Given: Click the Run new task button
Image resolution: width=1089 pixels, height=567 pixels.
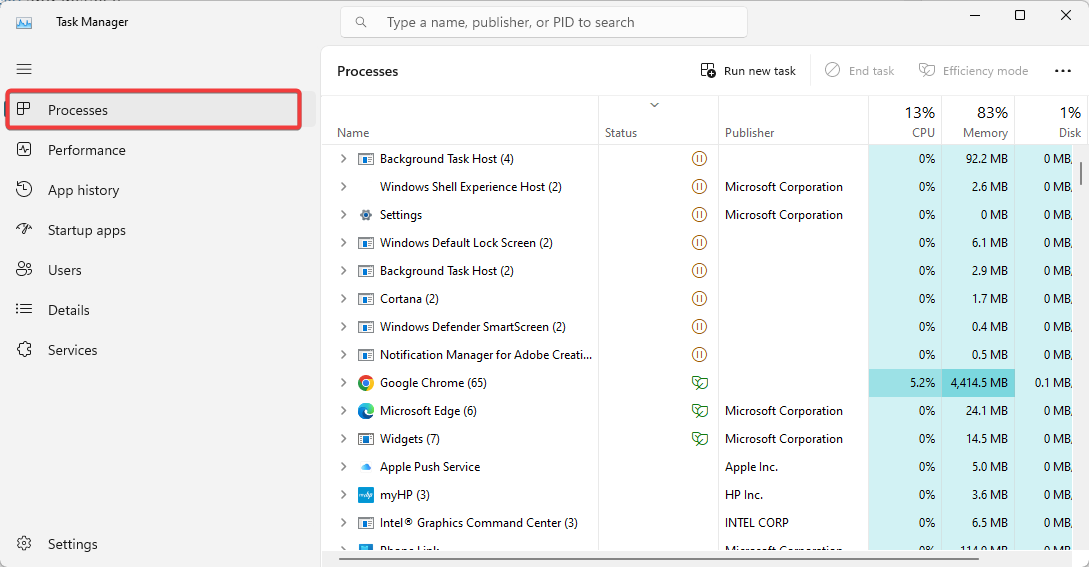Looking at the screenshot, I should pyautogui.click(x=748, y=71).
